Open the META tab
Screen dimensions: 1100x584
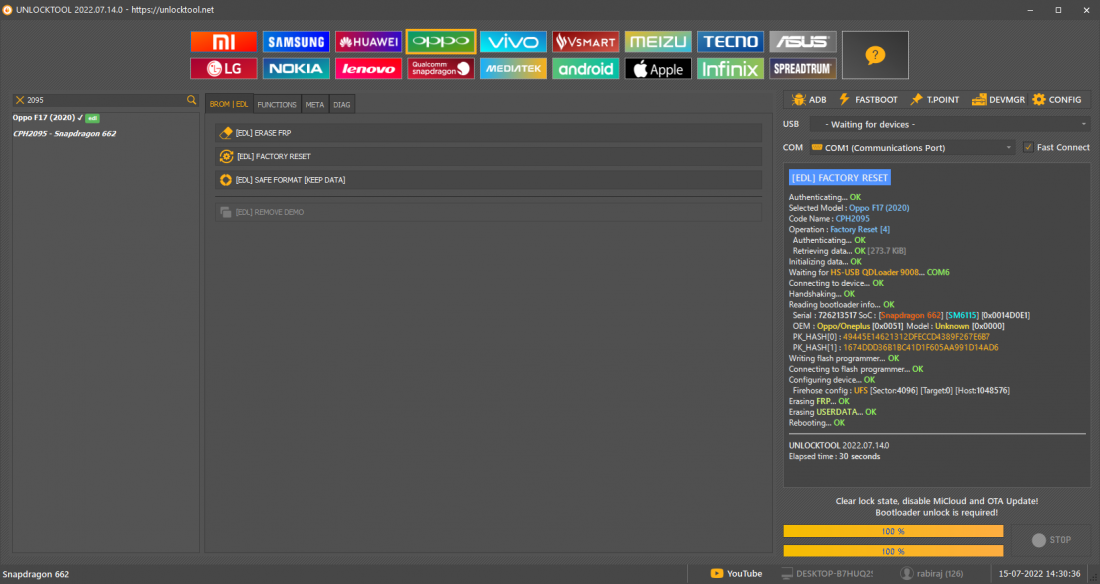pyautogui.click(x=314, y=105)
